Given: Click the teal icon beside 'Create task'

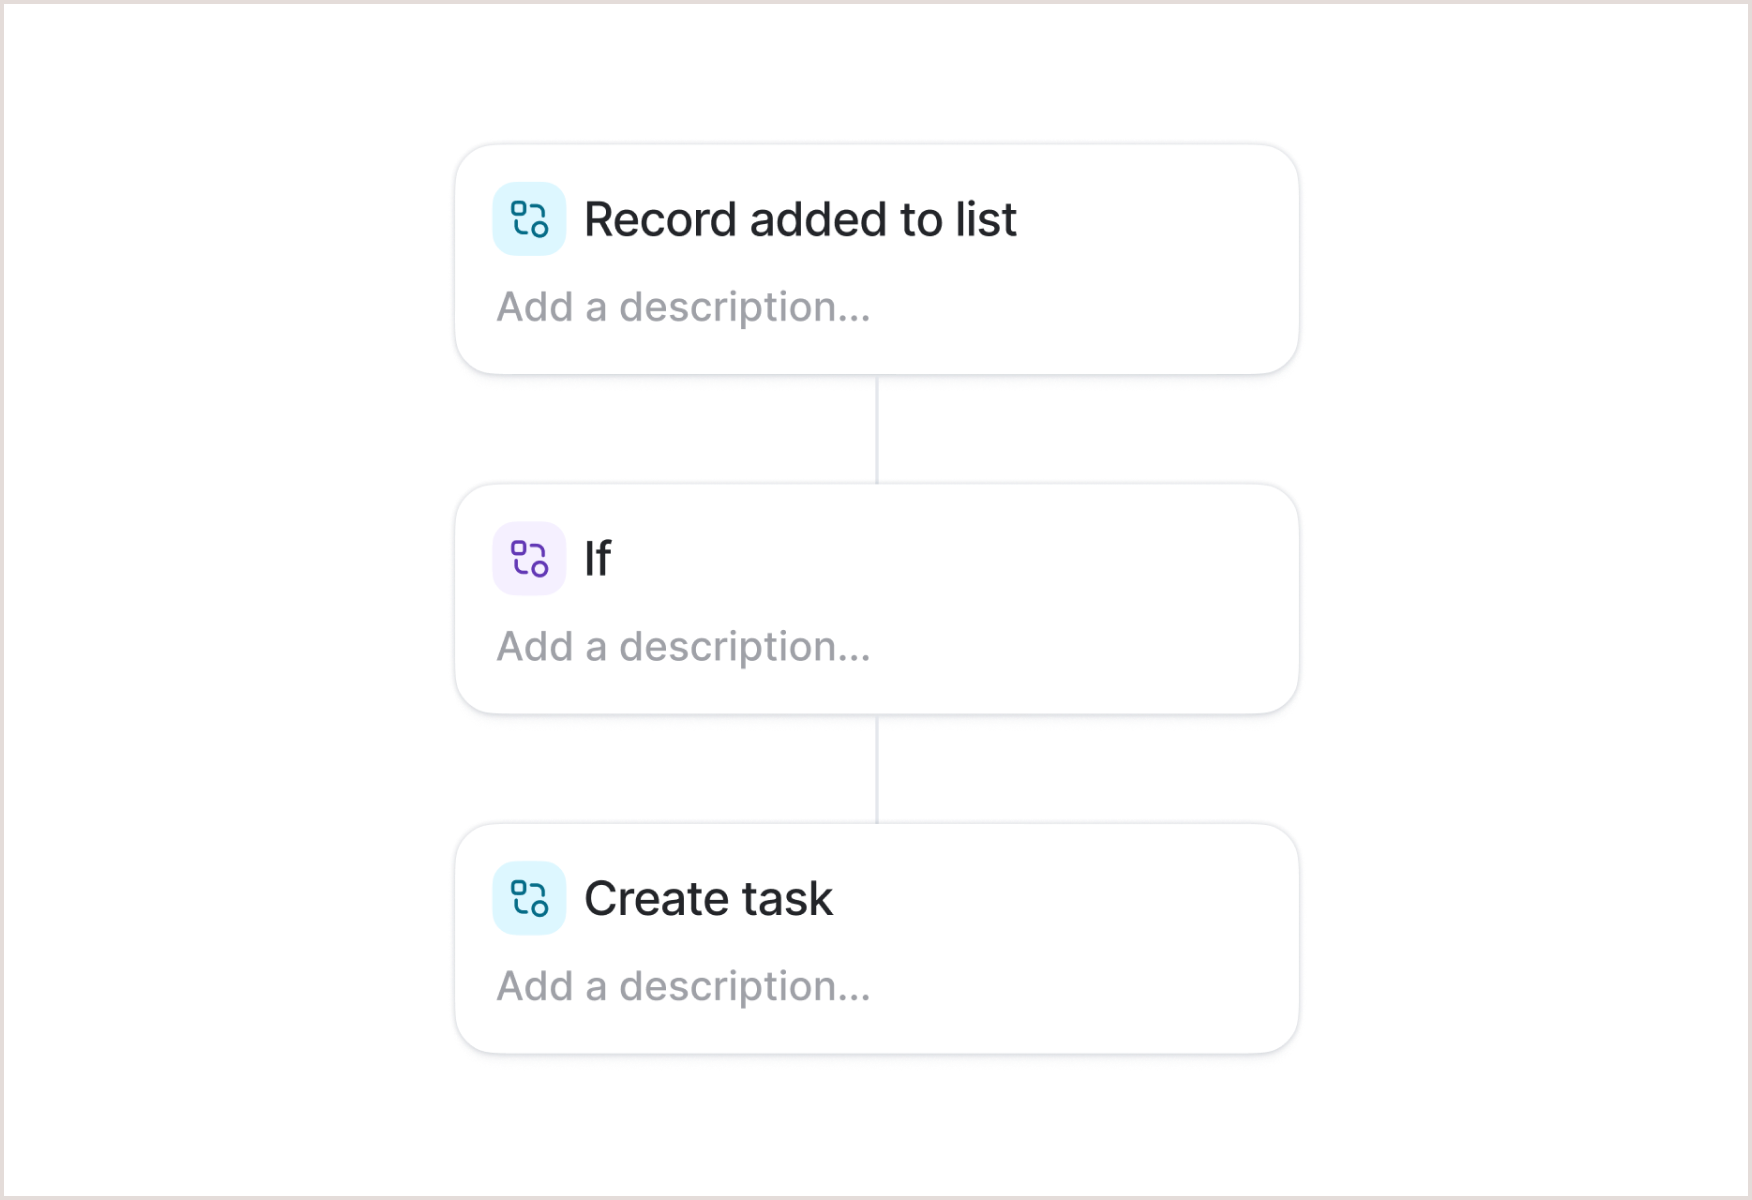Looking at the screenshot, I should [x=529, y=898].
